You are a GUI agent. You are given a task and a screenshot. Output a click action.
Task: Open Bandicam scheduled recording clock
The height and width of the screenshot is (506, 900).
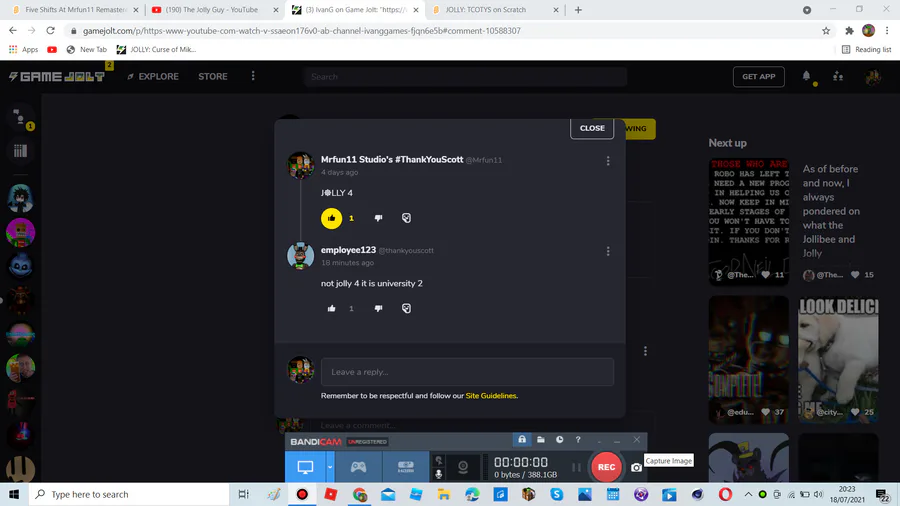pyautogui.click(x=560, y=439)
